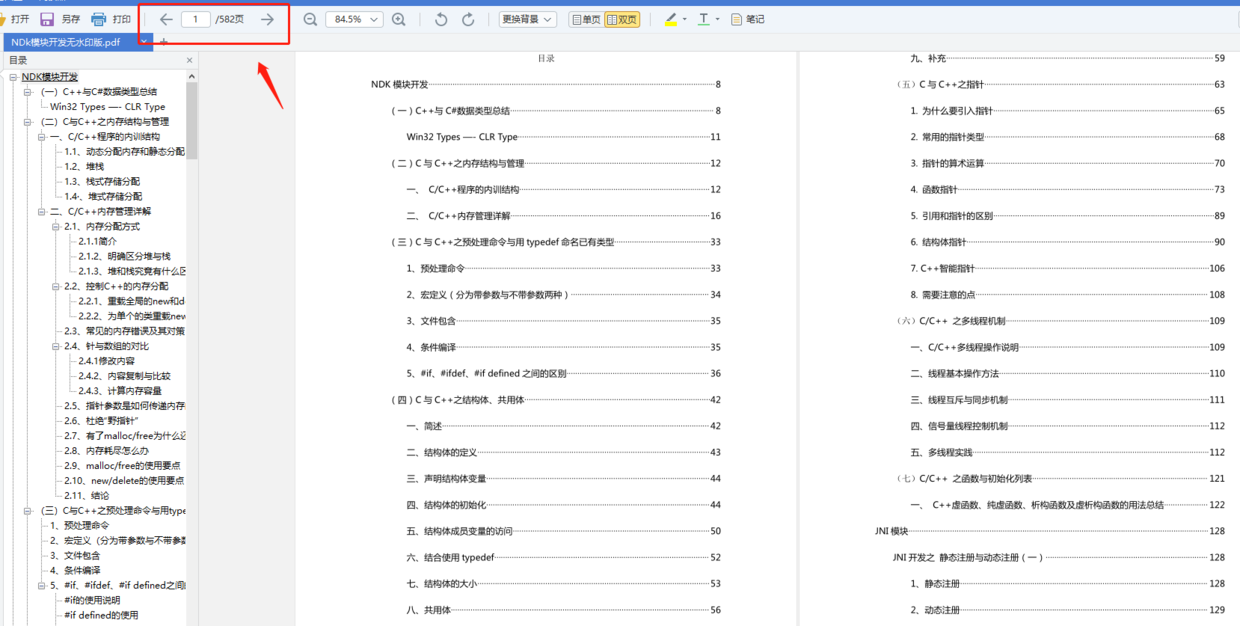Open the 更换背景 background dropdown
The width and height of the screenshot is (1240, 626).
527,18
